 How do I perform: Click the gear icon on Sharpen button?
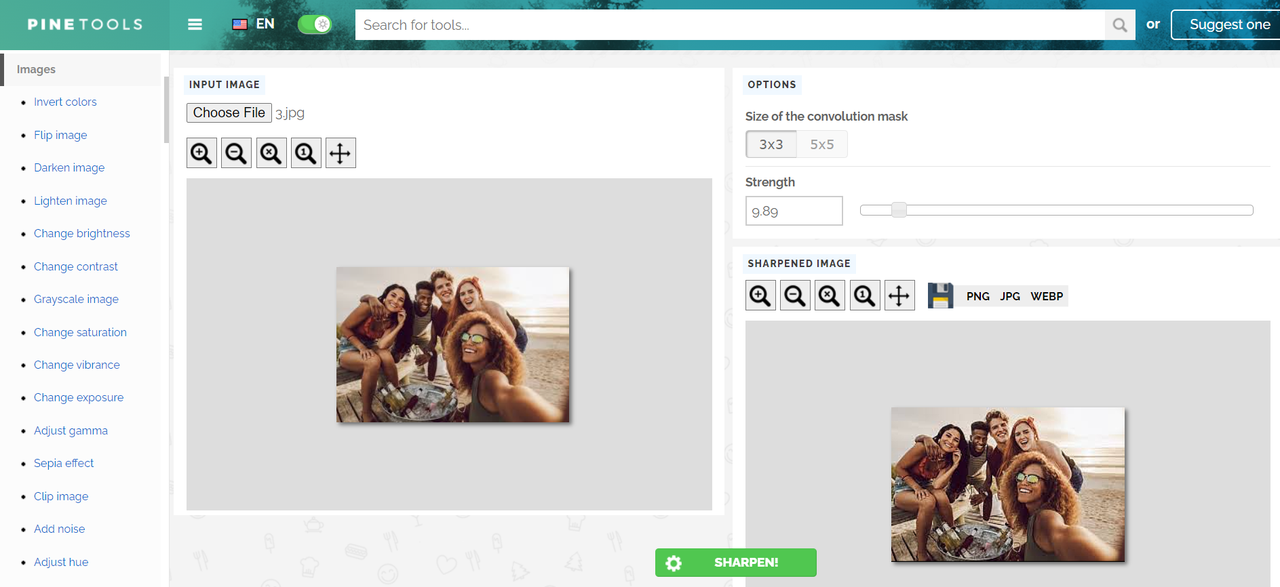click(673, 563)
